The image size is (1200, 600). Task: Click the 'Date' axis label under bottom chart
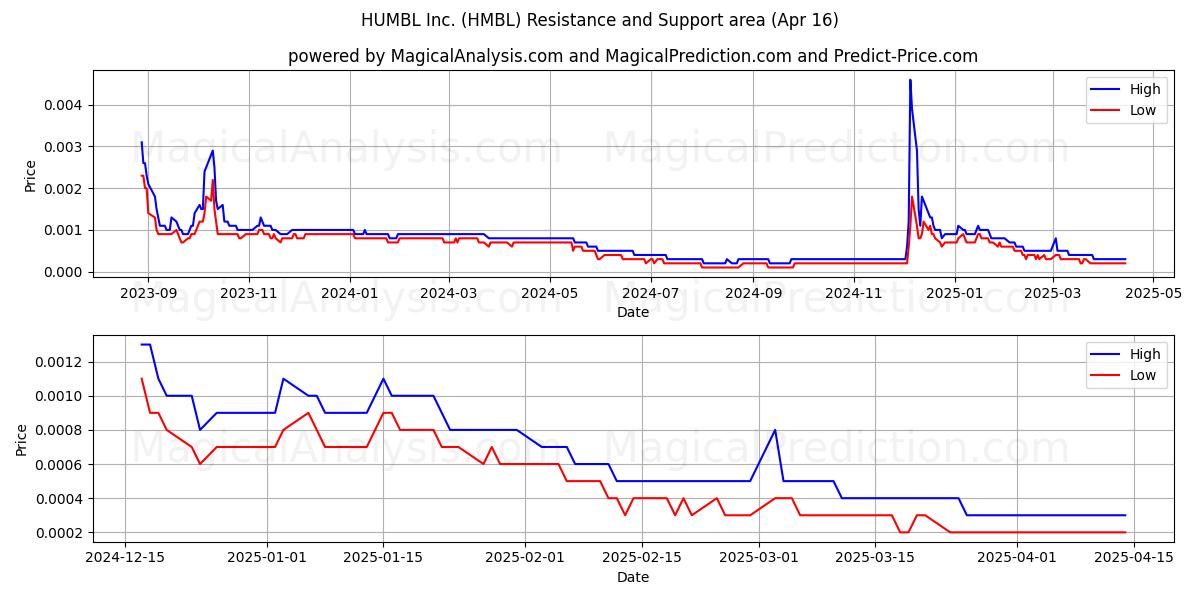pos(633,577)
